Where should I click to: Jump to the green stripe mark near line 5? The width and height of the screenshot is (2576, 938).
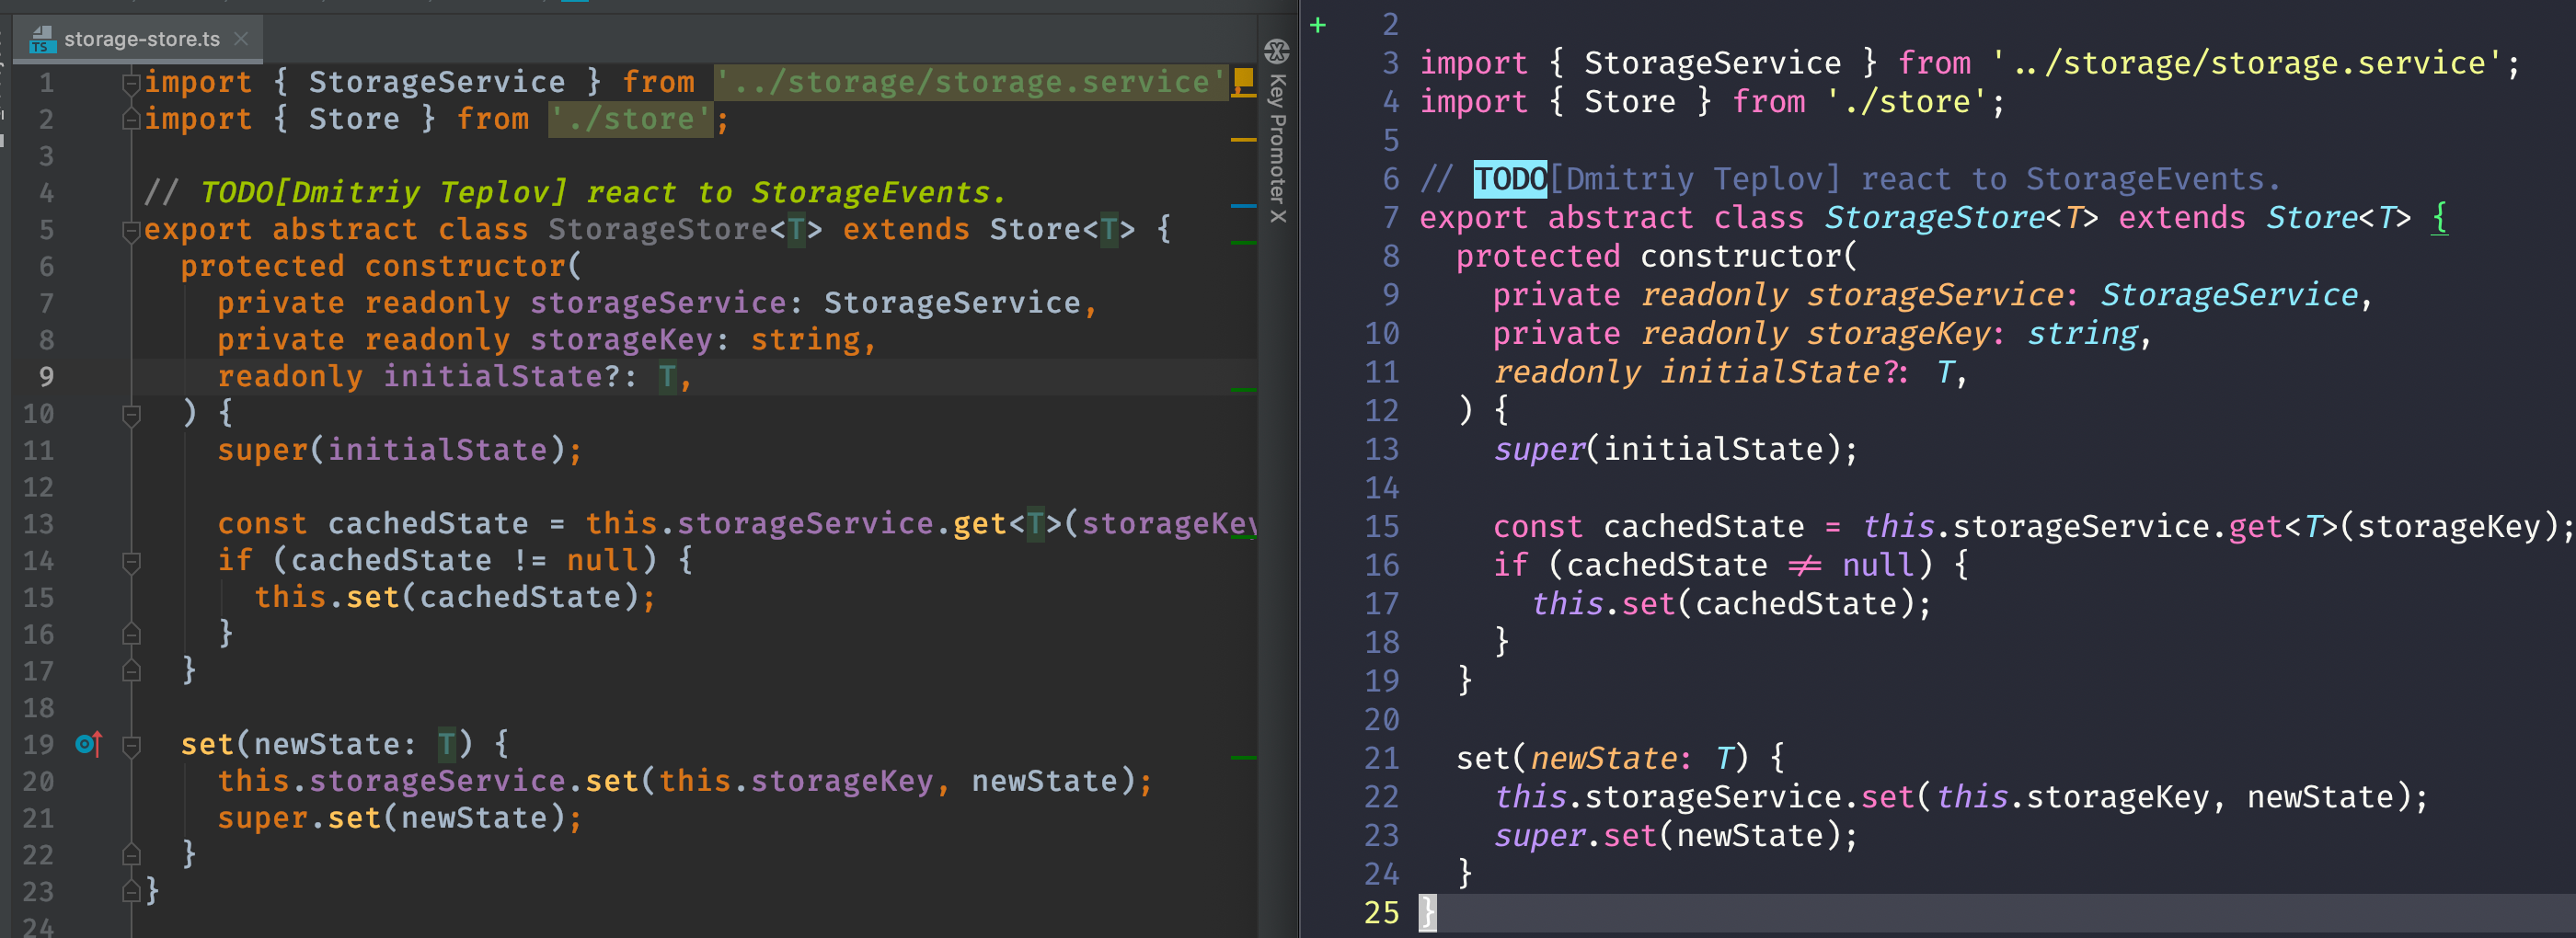click(x=1243, y=243)
